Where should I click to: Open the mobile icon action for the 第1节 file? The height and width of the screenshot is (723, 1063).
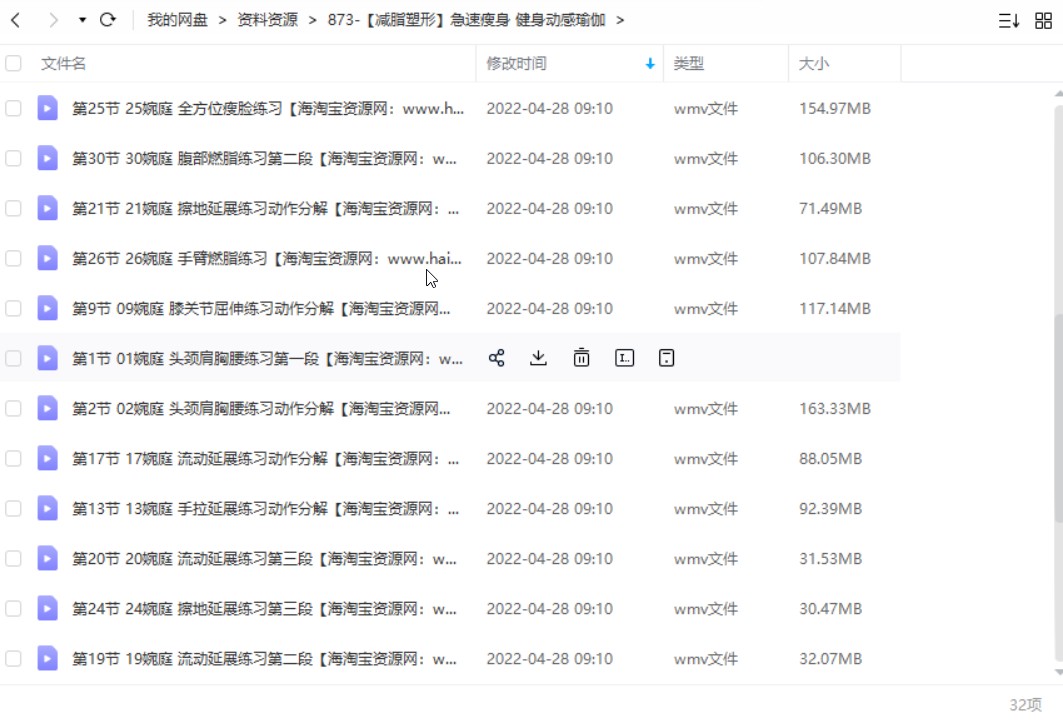[x=666, y=358]
